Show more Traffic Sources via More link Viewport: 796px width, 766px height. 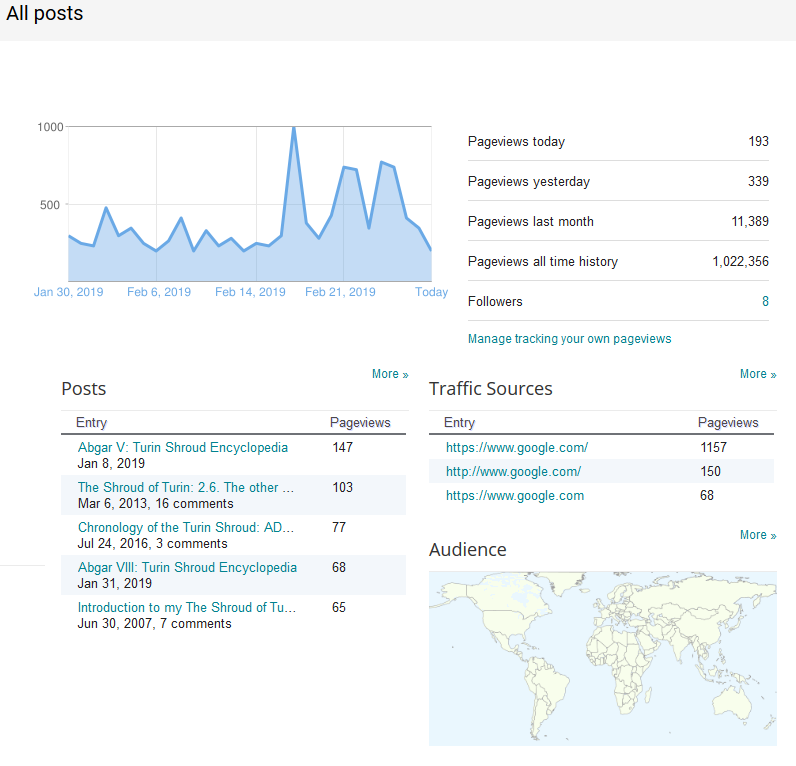point(758,374)
